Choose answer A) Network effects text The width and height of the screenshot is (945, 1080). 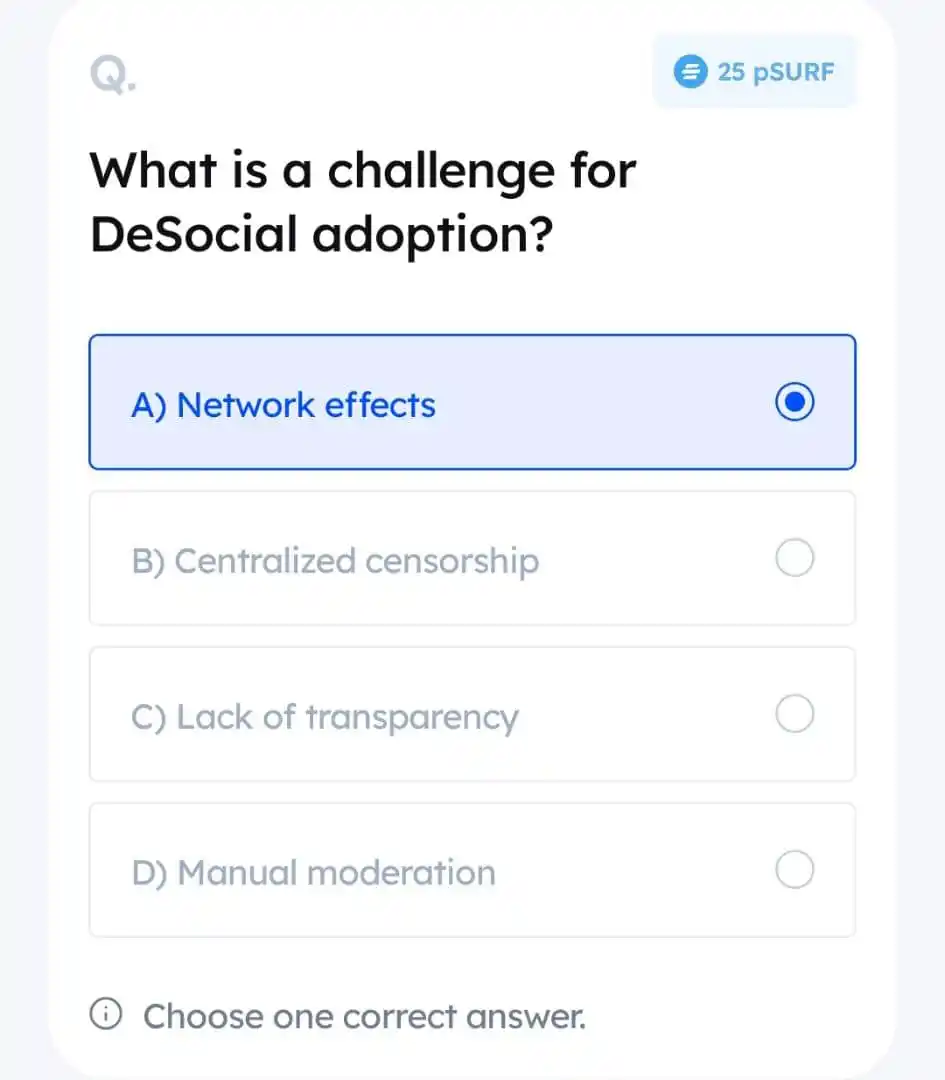tap(283, 405)
